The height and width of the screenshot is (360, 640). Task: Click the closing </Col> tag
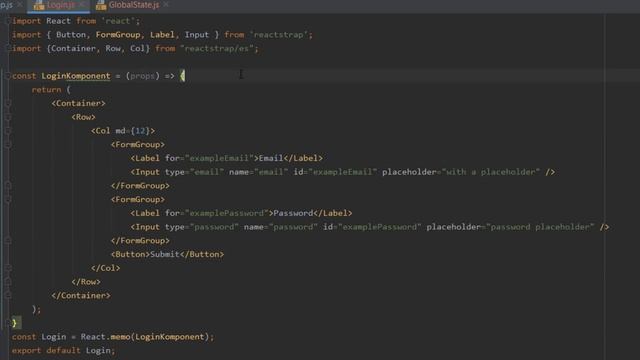click(106, 268)
